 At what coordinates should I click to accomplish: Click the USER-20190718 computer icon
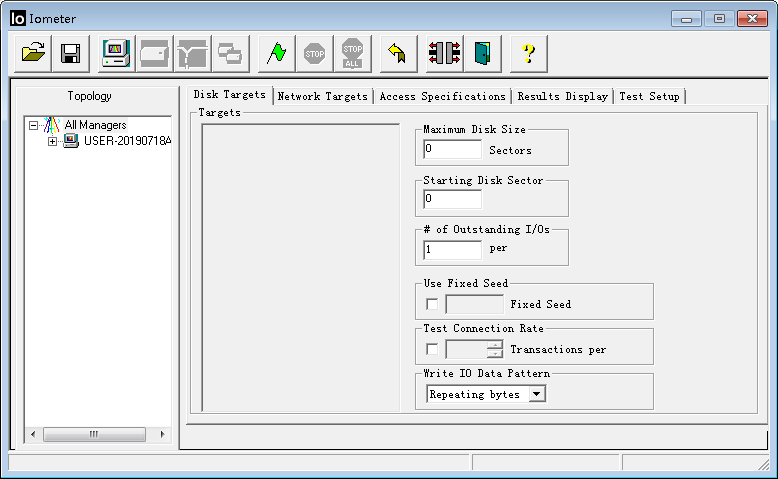coord(71,141)
